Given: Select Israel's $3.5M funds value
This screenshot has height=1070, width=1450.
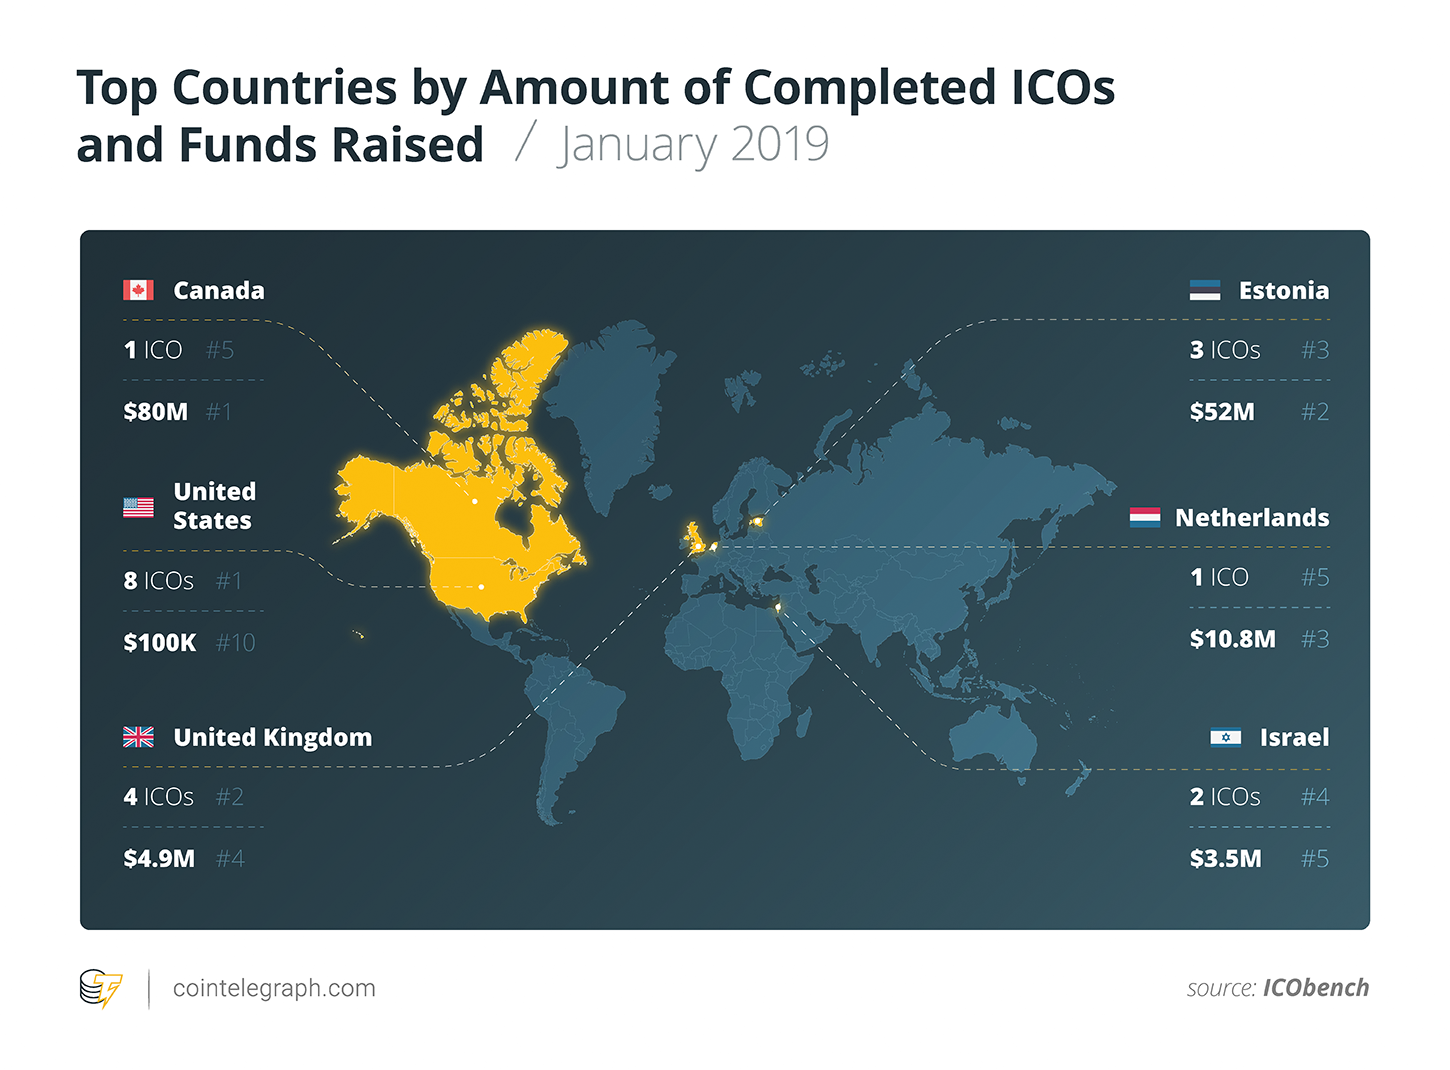Looking at the screenshot, I should click(1225, 858).
